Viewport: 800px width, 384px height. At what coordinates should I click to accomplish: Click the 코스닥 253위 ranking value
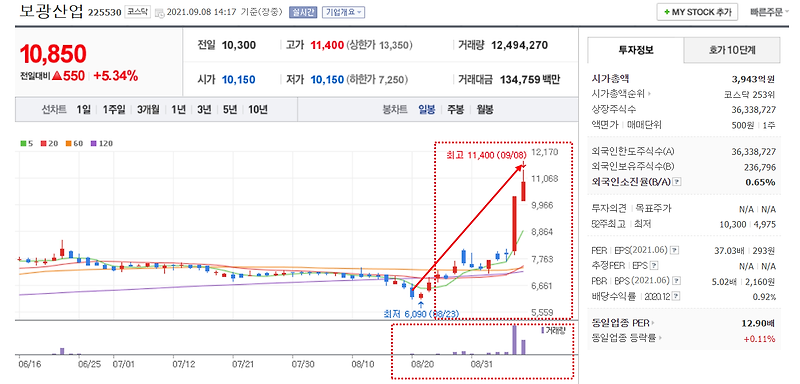pos(750,94)
